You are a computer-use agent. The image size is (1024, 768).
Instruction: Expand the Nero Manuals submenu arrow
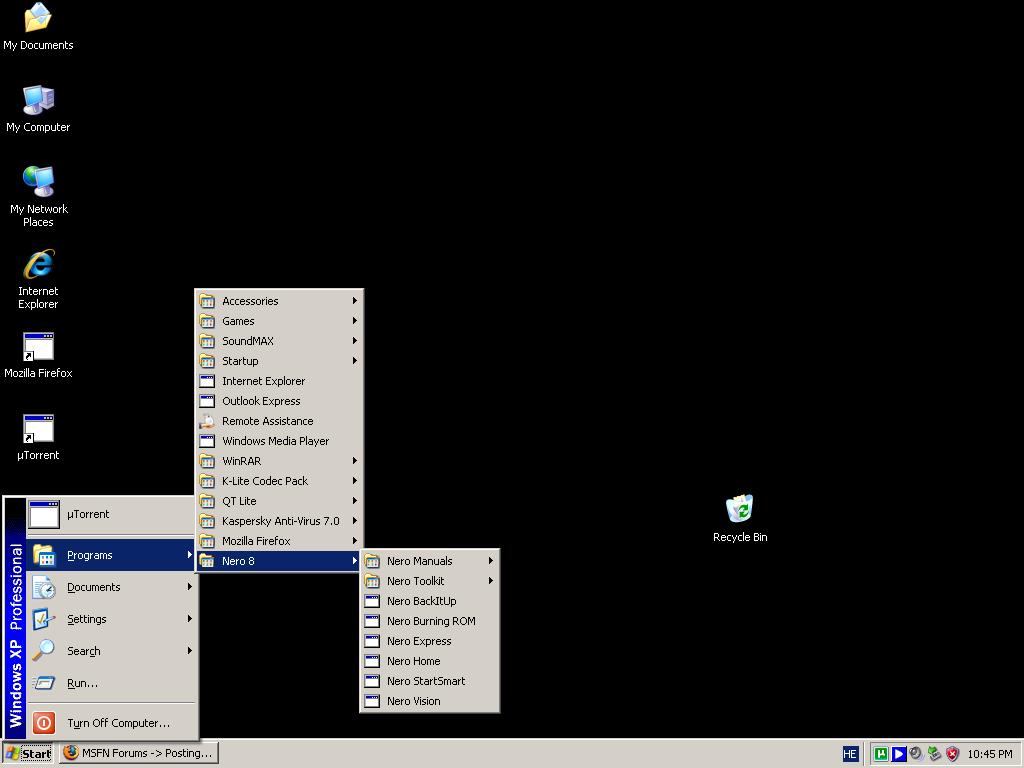pyautogui.click(x=490, y=561)
